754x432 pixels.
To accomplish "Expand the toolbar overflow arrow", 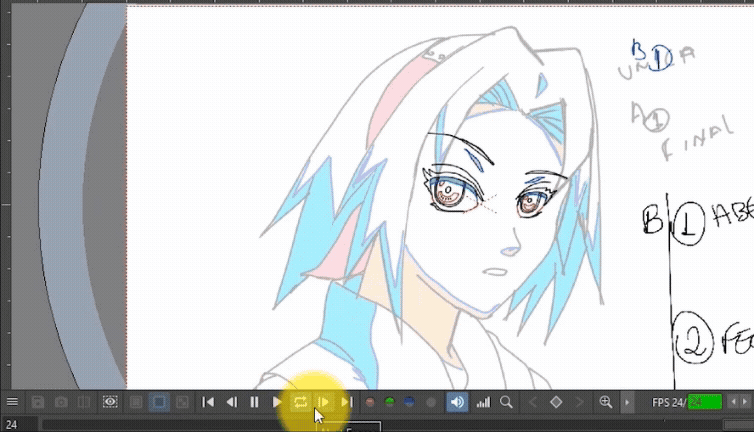I will pos(627,402).
